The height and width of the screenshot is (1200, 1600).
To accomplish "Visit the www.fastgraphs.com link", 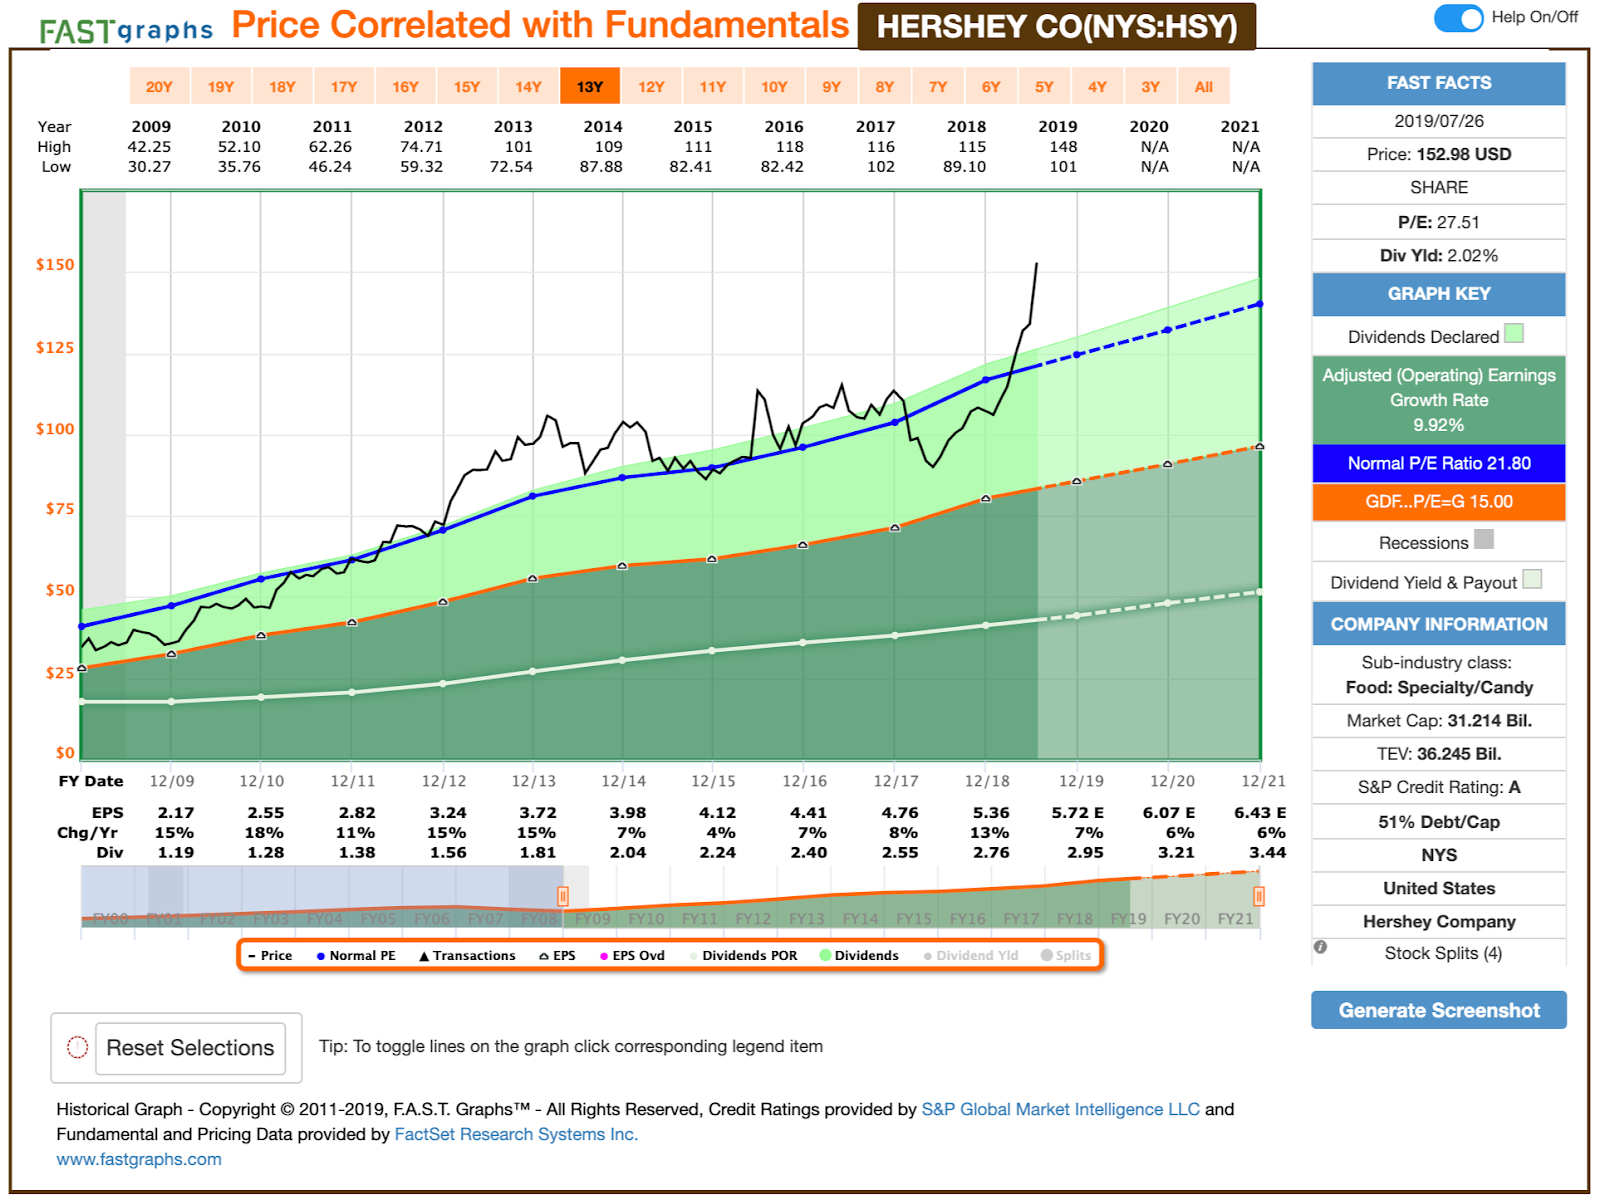I will coord(139,1159).
